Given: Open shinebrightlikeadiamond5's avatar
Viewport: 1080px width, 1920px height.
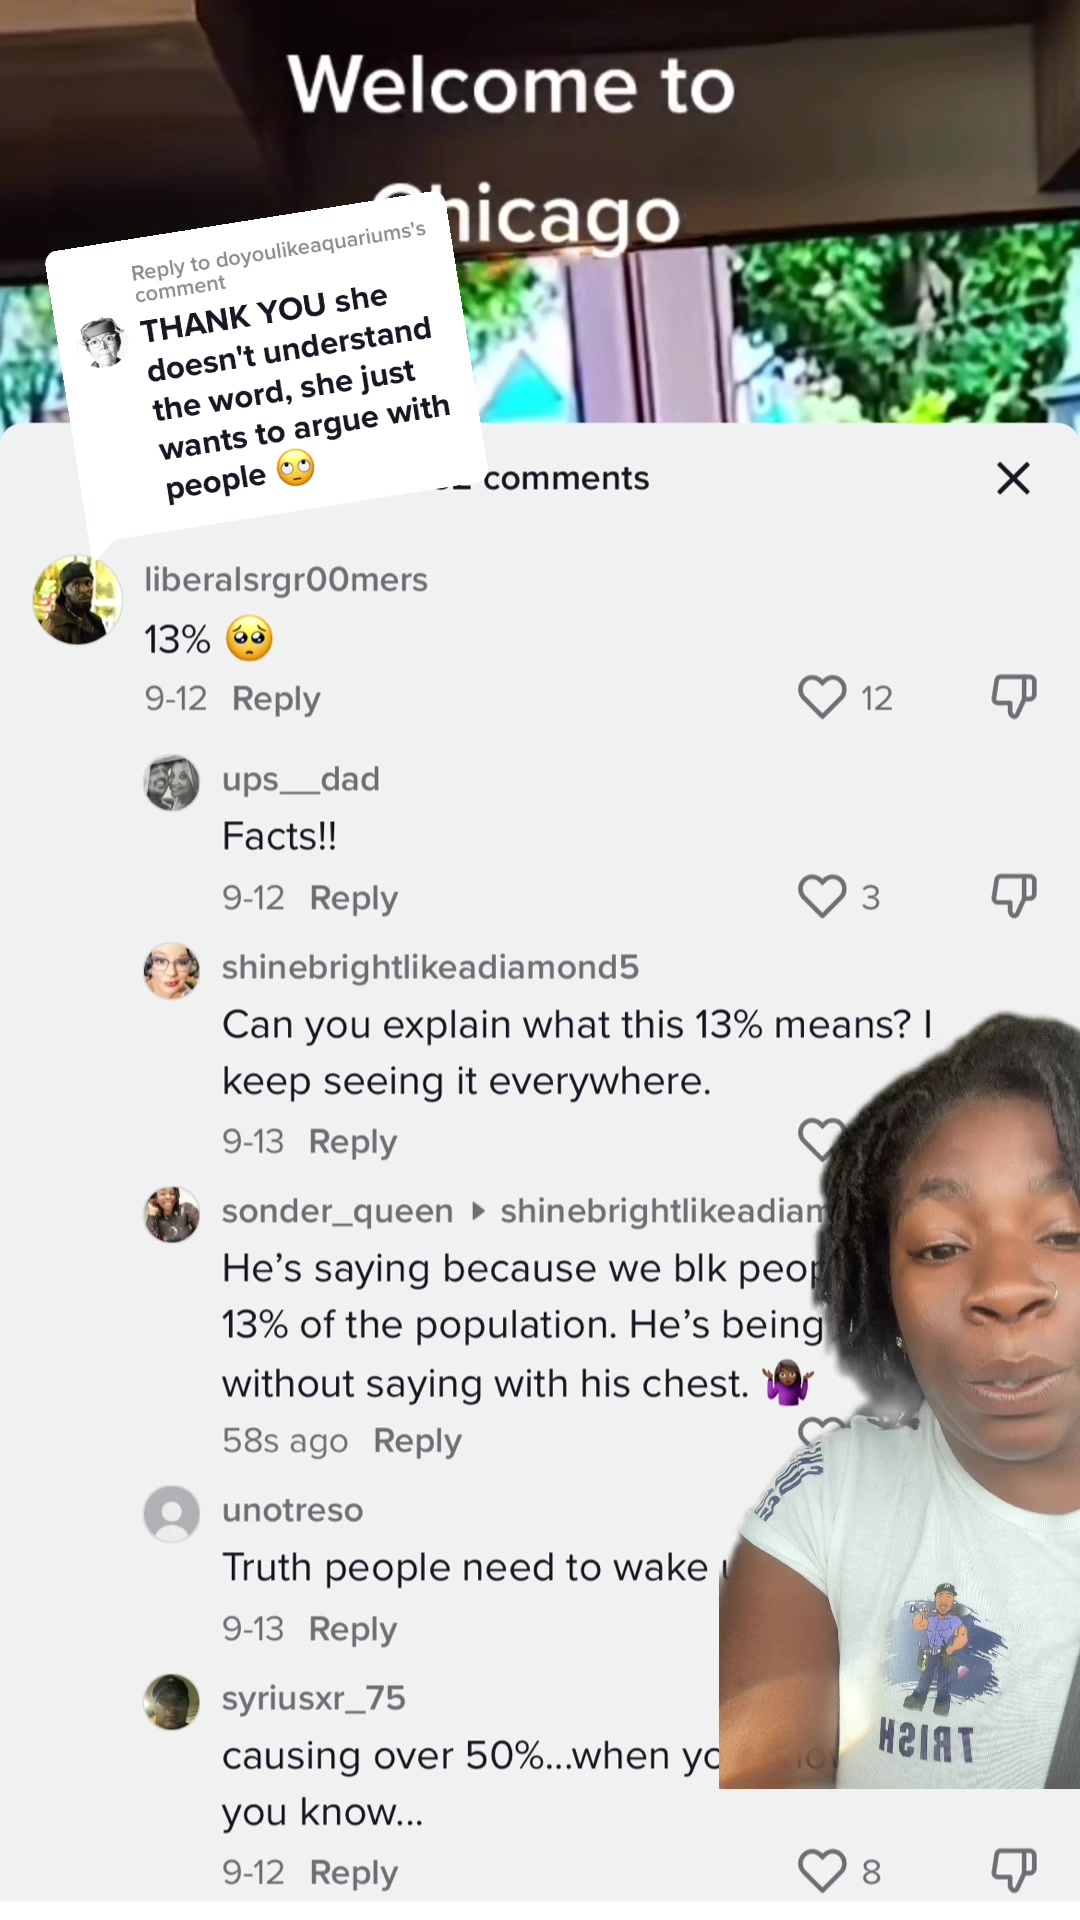Looking at the screenshot, I should tap(172, 970).
